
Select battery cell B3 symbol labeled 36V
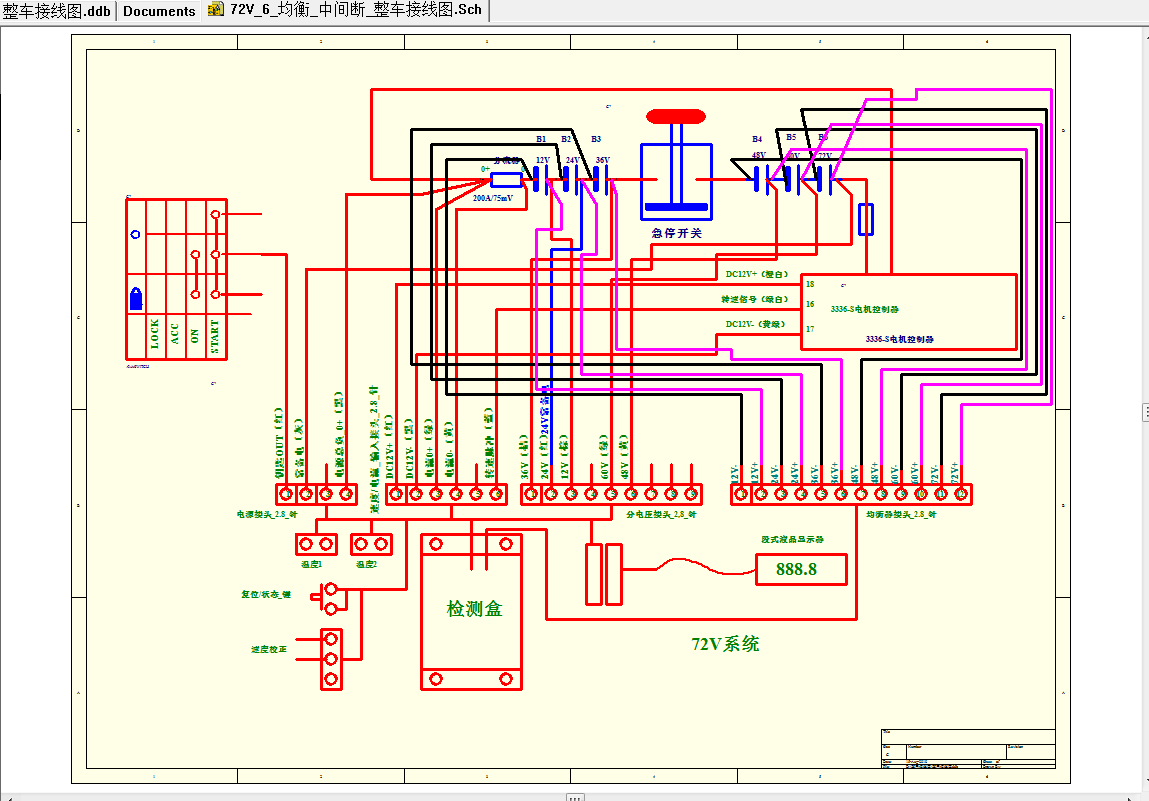[x=601, y=179]
